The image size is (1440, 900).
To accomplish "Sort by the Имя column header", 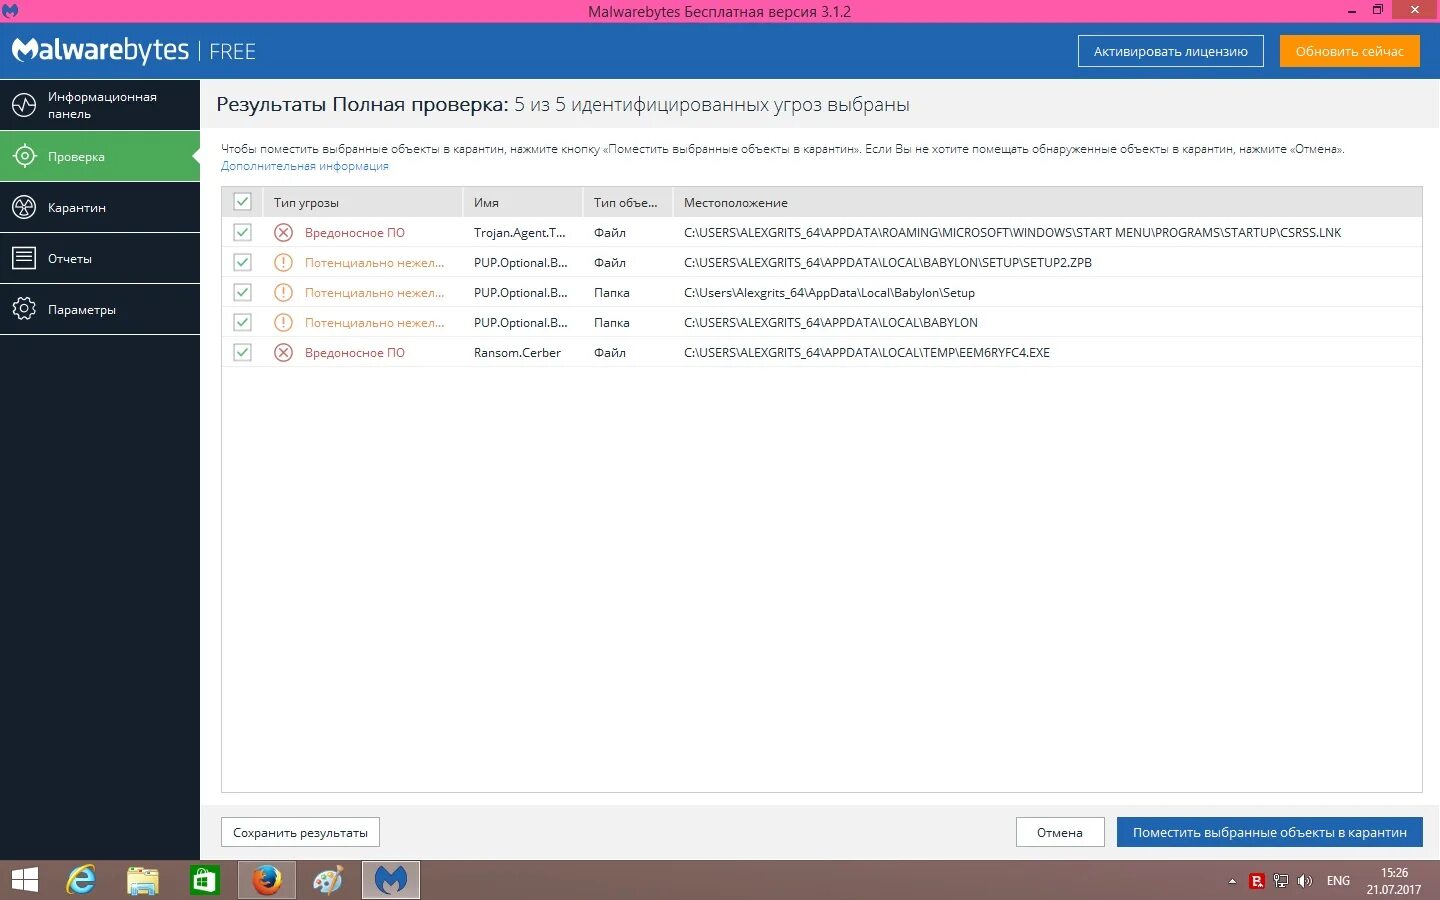I will point(523,202).
